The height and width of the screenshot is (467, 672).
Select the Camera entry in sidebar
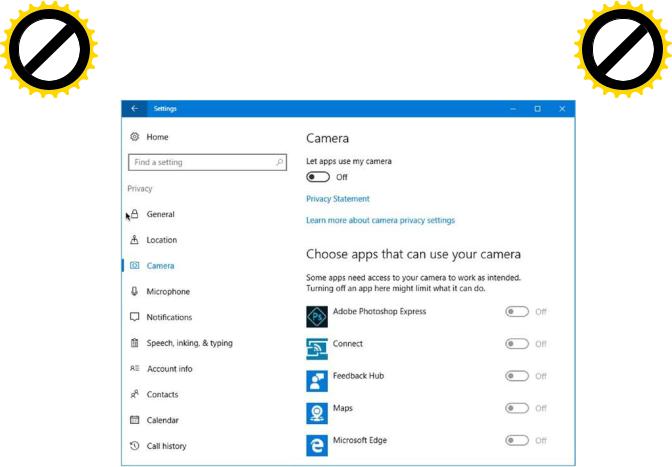(x=160, y=266)
